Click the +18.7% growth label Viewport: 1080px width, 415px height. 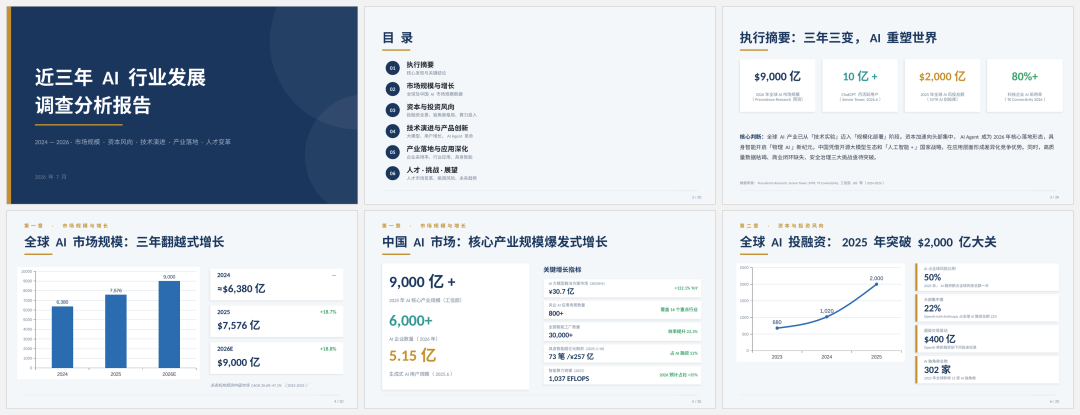pos(328,312)
